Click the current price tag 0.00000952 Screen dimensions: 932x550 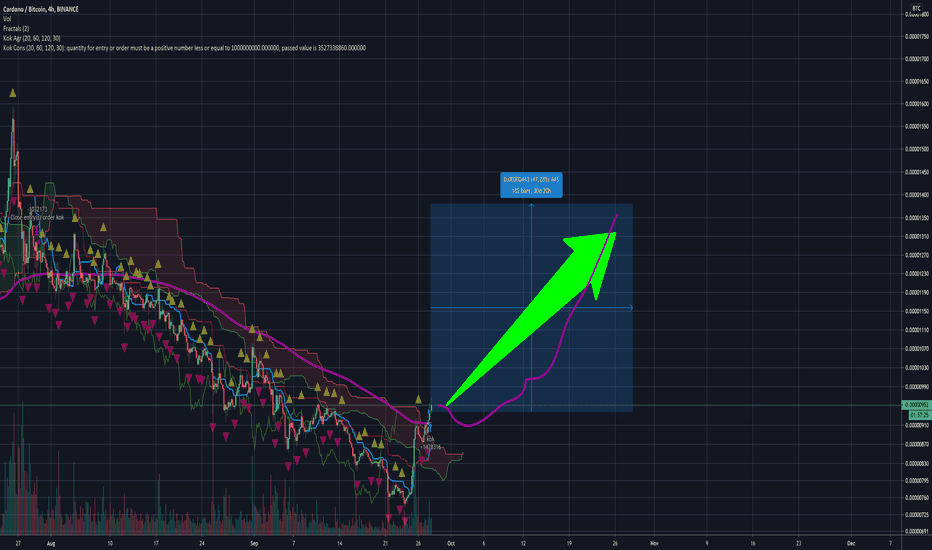[917, 405]
